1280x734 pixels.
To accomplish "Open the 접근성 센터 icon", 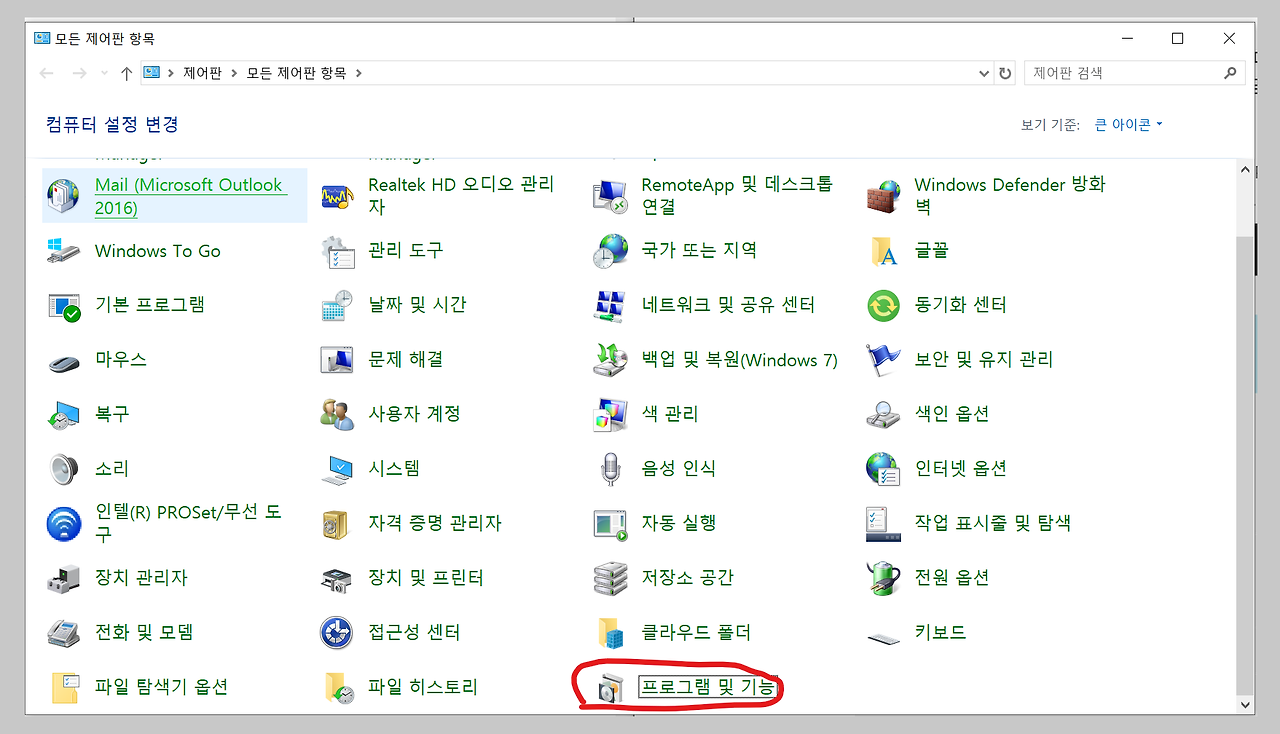I will pyautogui.click(x=337, y=633).
